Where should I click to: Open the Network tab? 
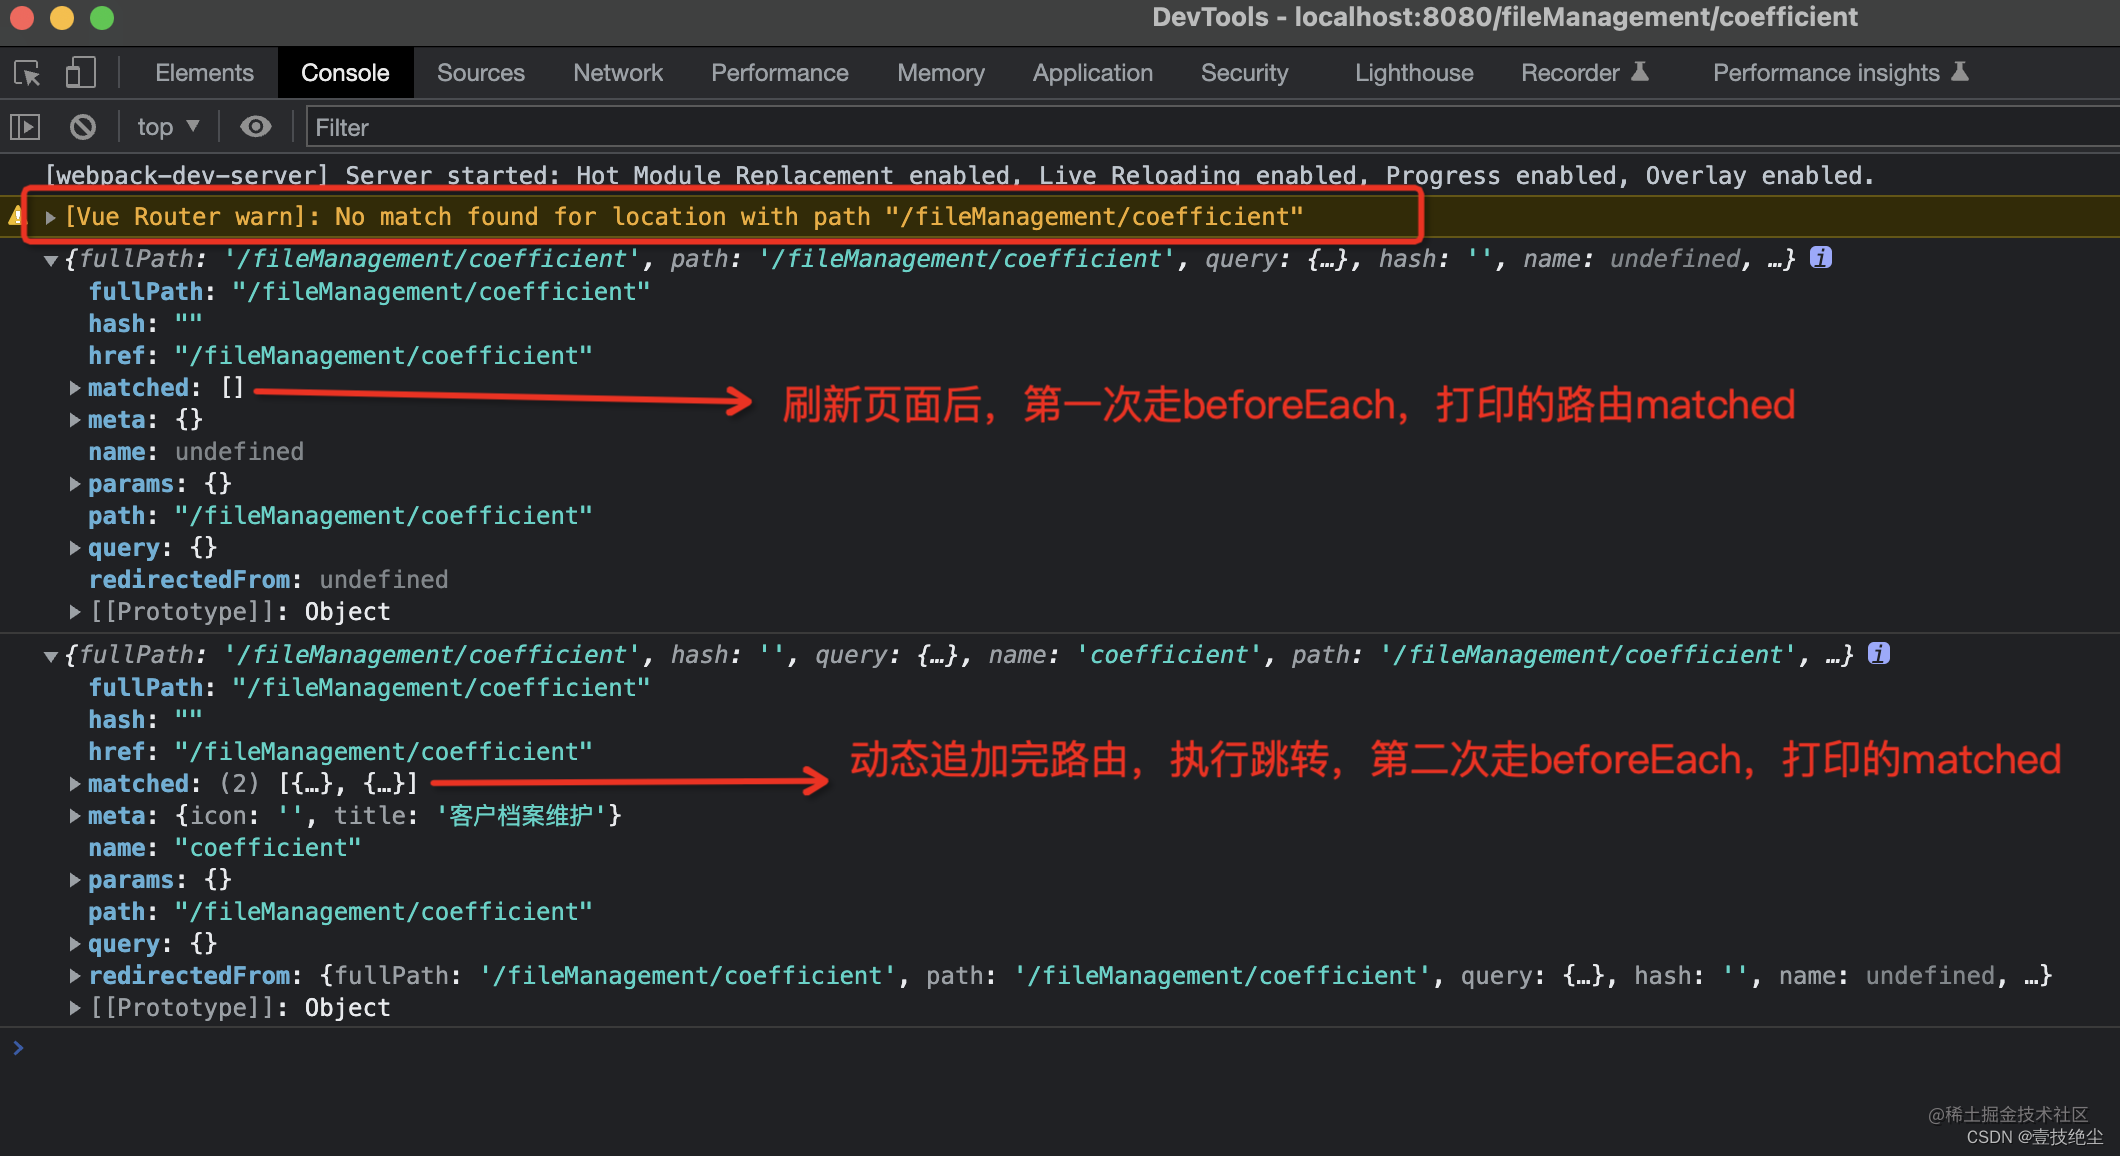618,73
